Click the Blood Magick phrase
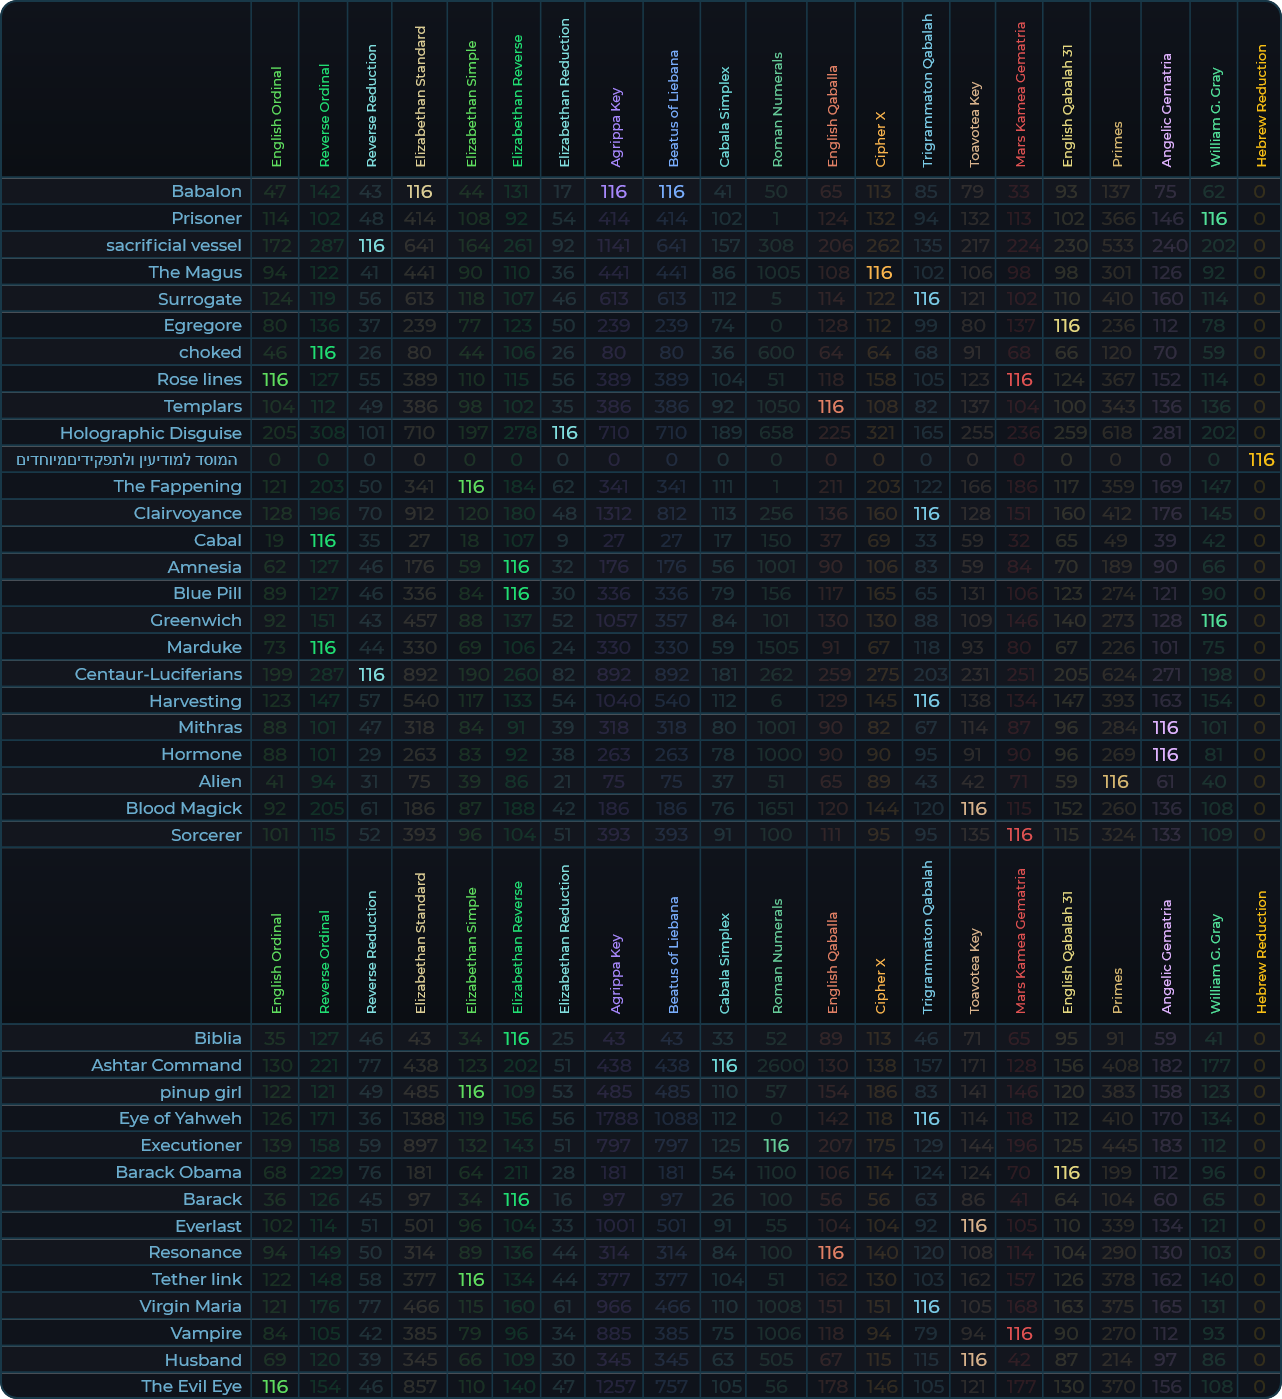The height and width of the screenshot is (1399, 1282). pos(184,808)
